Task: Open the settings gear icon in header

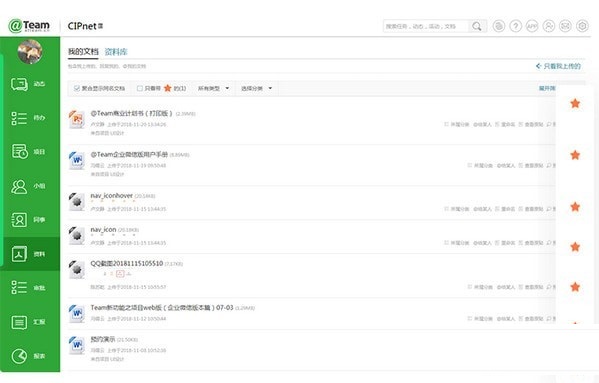Action: tap(582, 26)
